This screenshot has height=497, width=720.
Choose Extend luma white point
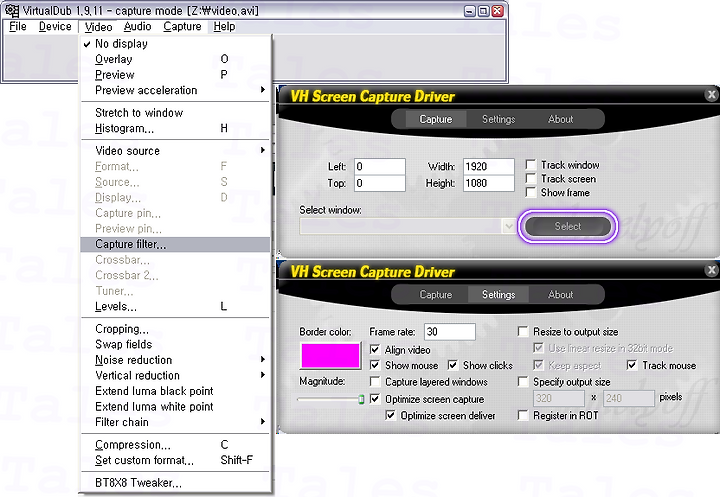(175, 407)
